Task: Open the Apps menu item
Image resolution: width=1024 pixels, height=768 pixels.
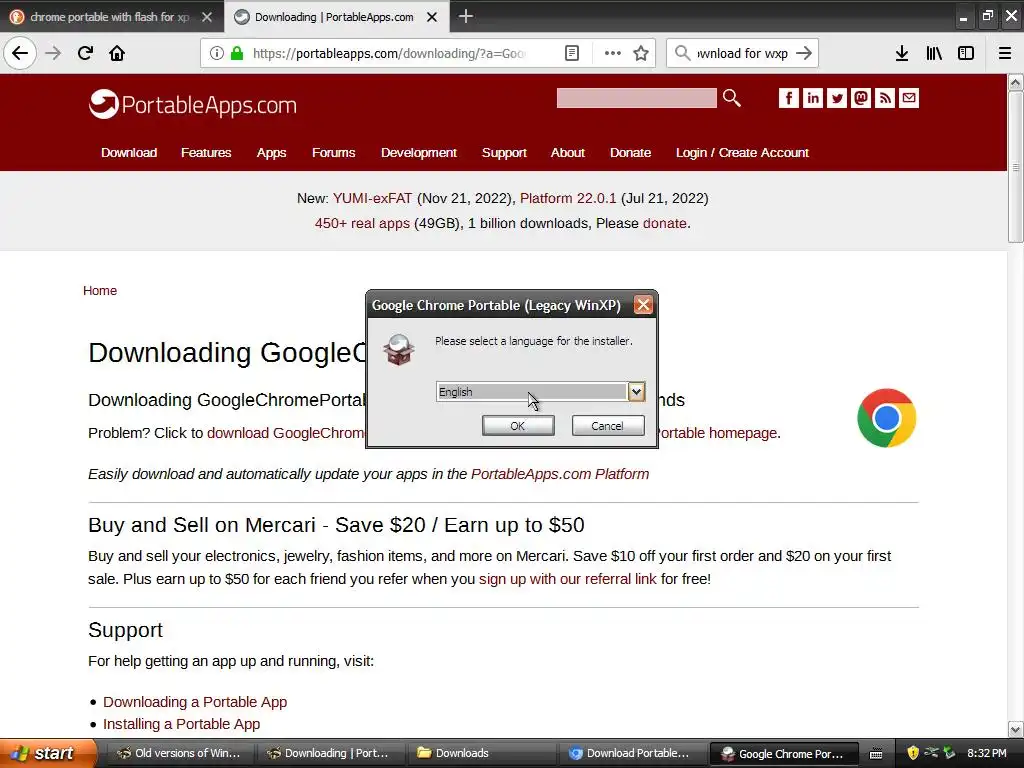Action: [271, 153]
